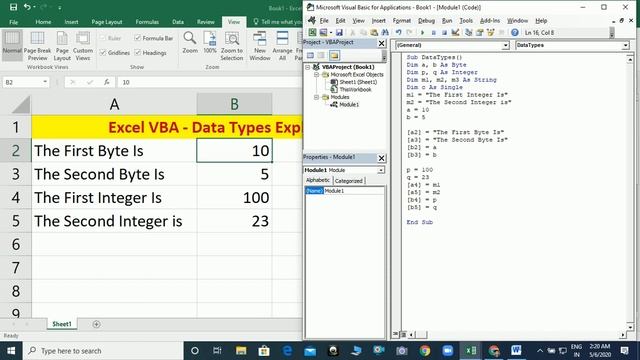Click the Find binoculars icon in VBA toolbar
This screenshot has width=640, height=360.
click(x=385, y=33)
